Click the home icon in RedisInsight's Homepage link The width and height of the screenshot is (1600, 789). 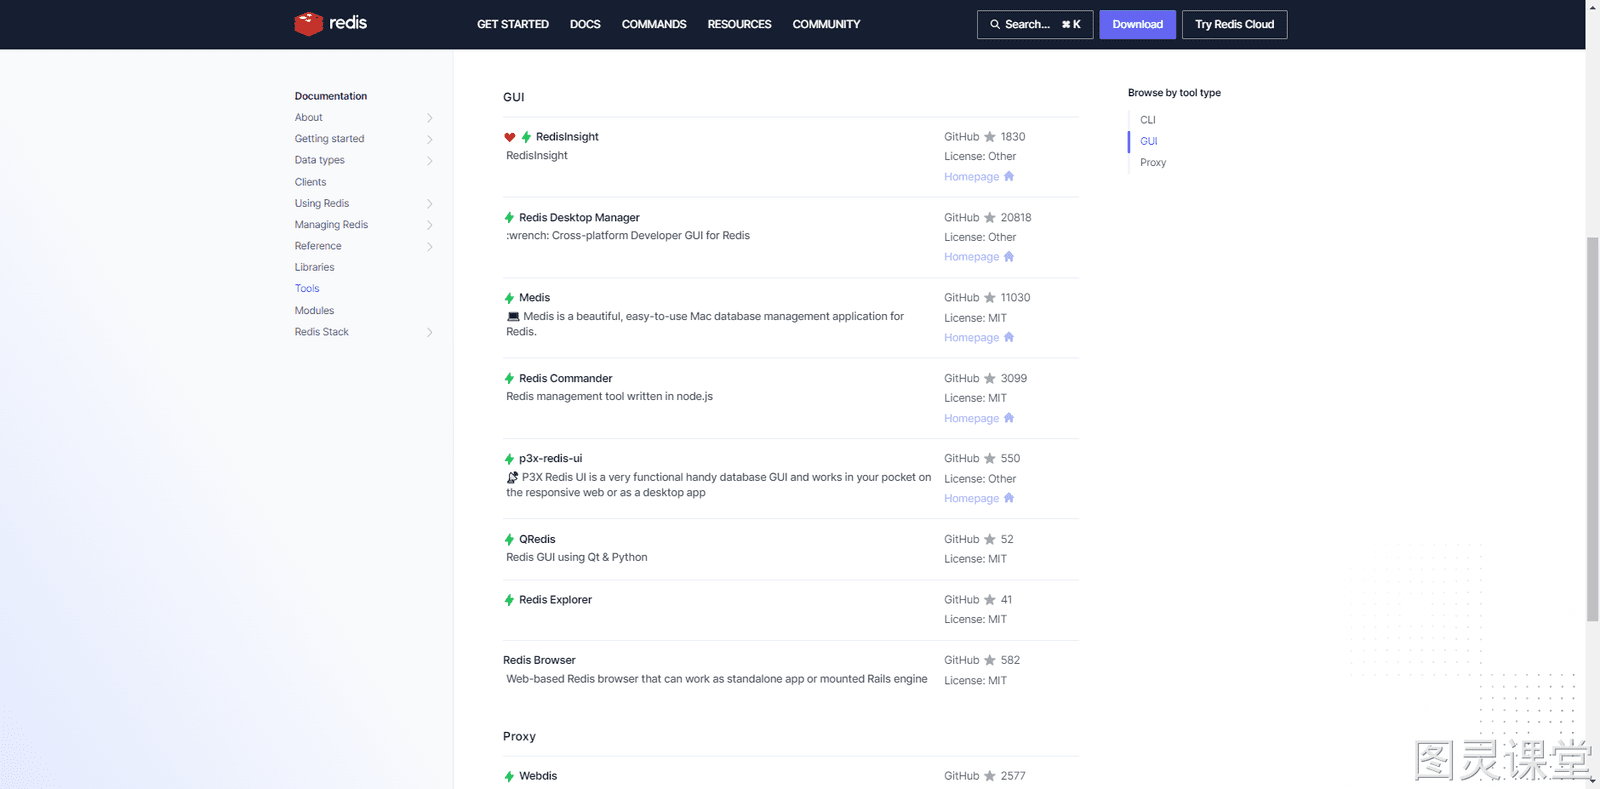[x=1009, y=176]
